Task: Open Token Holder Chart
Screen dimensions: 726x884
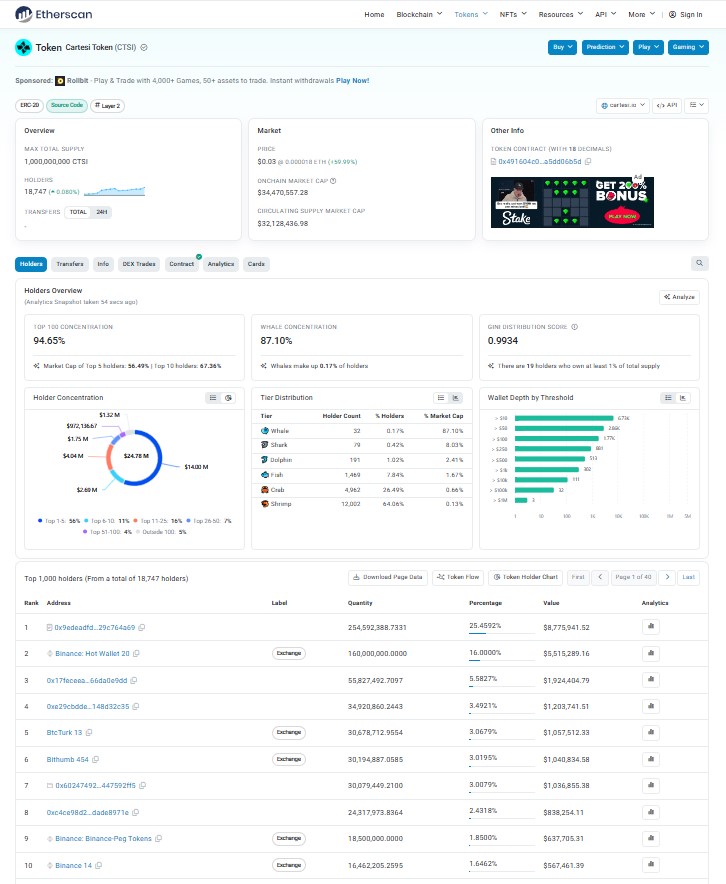Action: 525,577
